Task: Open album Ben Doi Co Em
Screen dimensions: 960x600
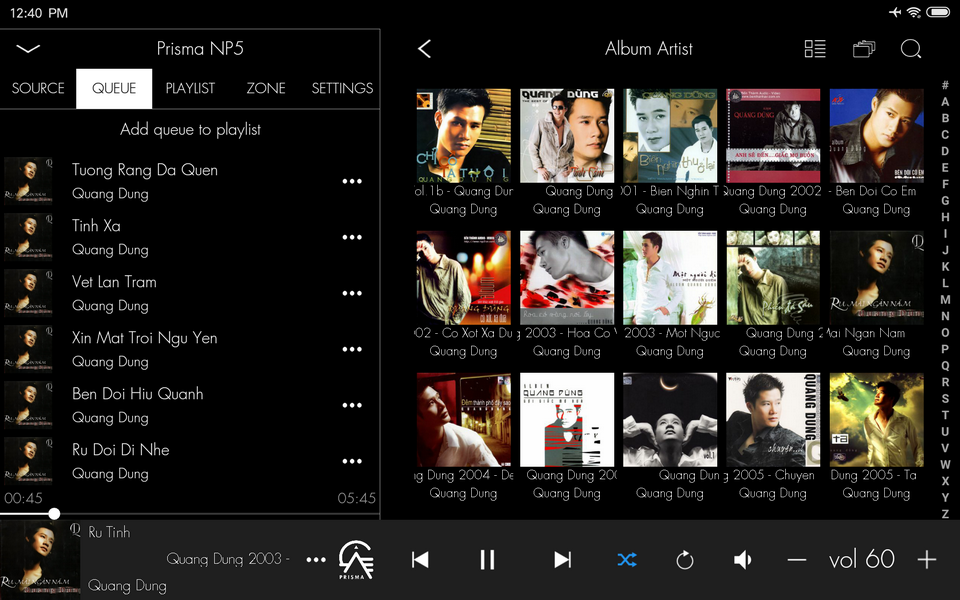Action: point(876,136)
